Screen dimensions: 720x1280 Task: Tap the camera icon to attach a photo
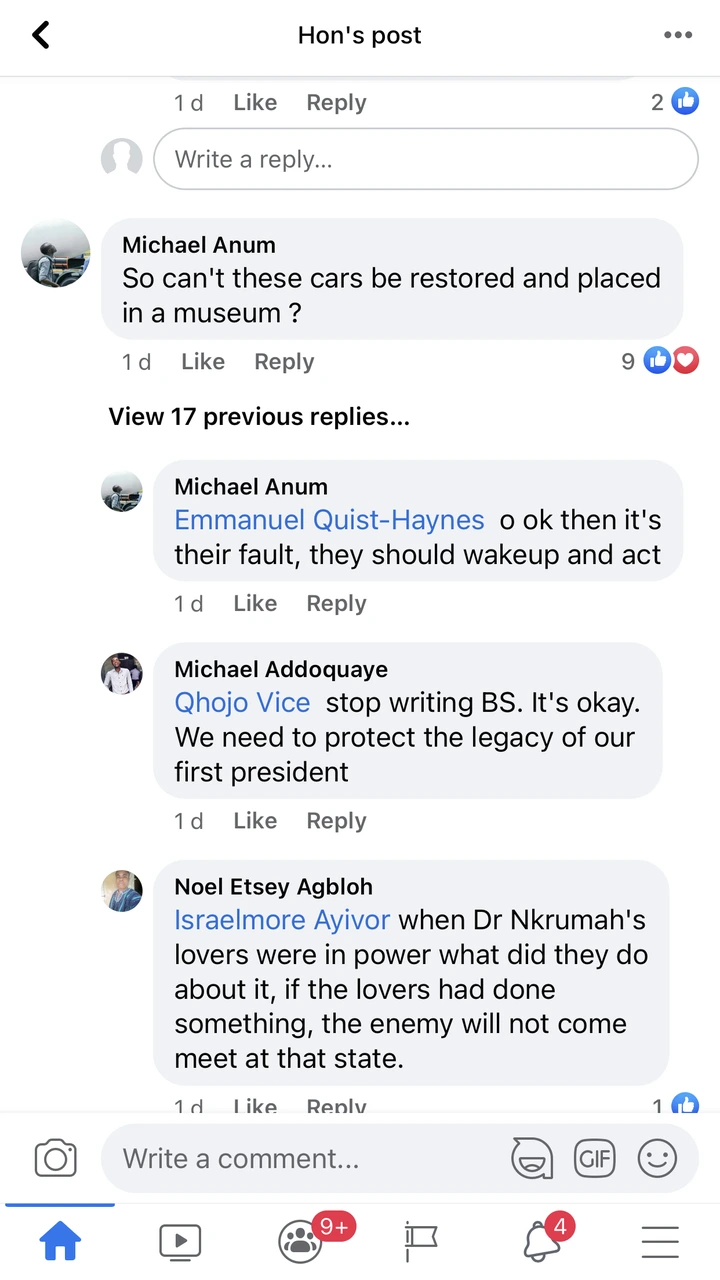[56, 1158]
